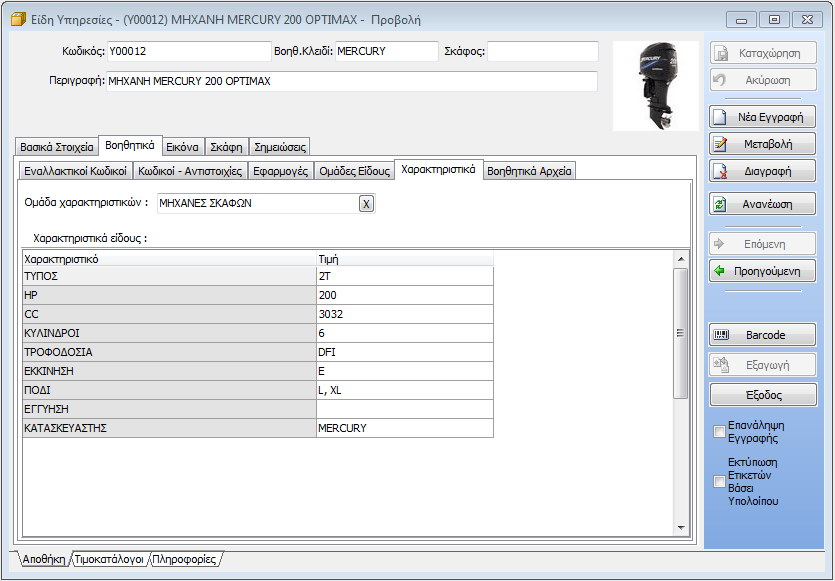835x581 pixels.
Task: Select the Βοηθητικά tab
Action: point(130,145)
